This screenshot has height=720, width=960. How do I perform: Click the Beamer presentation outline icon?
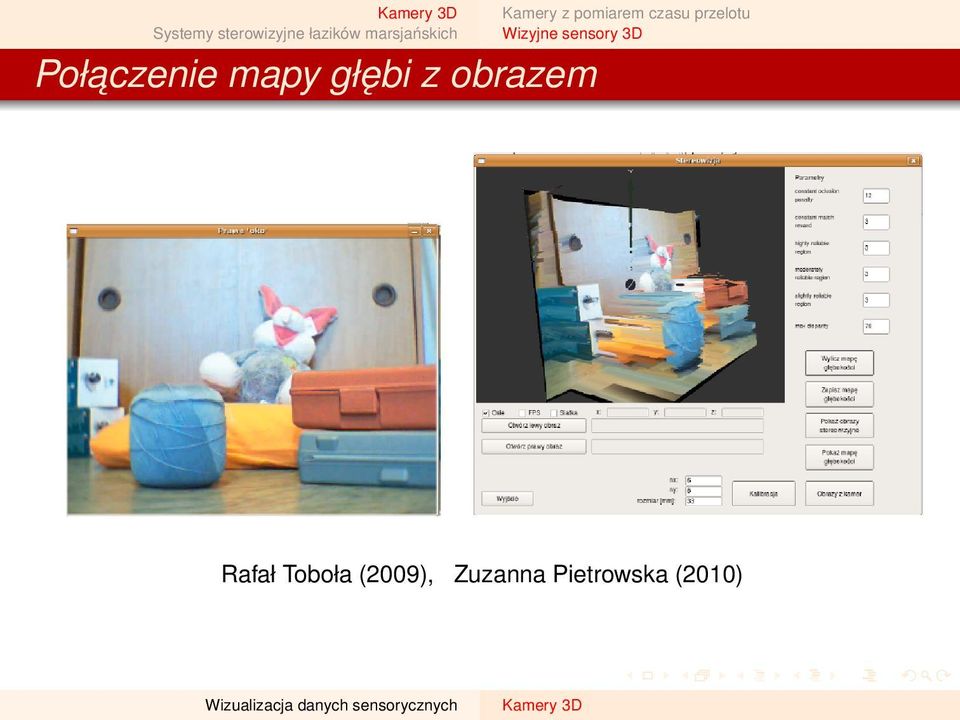(x=869, y=676)
